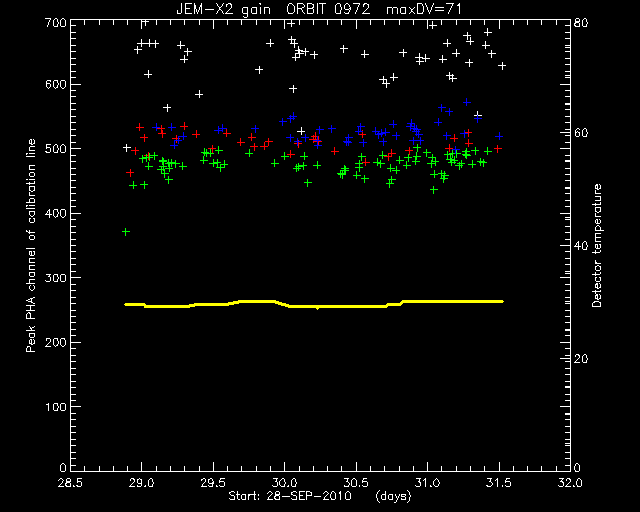Screen dimensions: 640x512
Task: Click the 100 tick label on left axis
Action: point(55,407)
